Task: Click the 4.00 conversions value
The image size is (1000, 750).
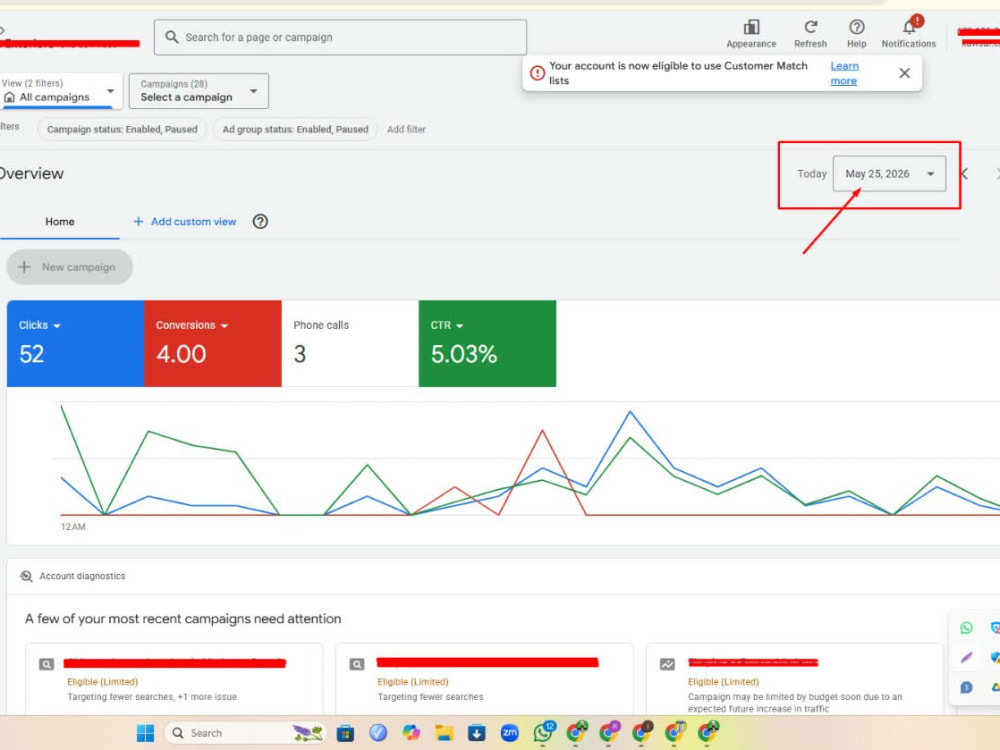Action: pos(181,354)
